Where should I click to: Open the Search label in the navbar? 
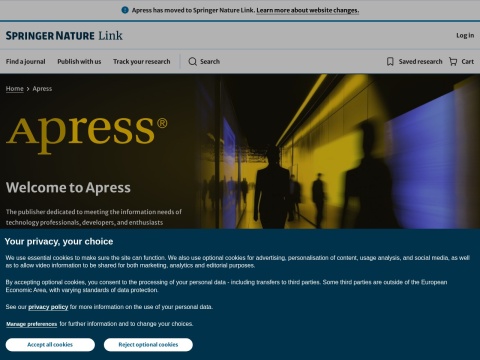pos(210,61)
